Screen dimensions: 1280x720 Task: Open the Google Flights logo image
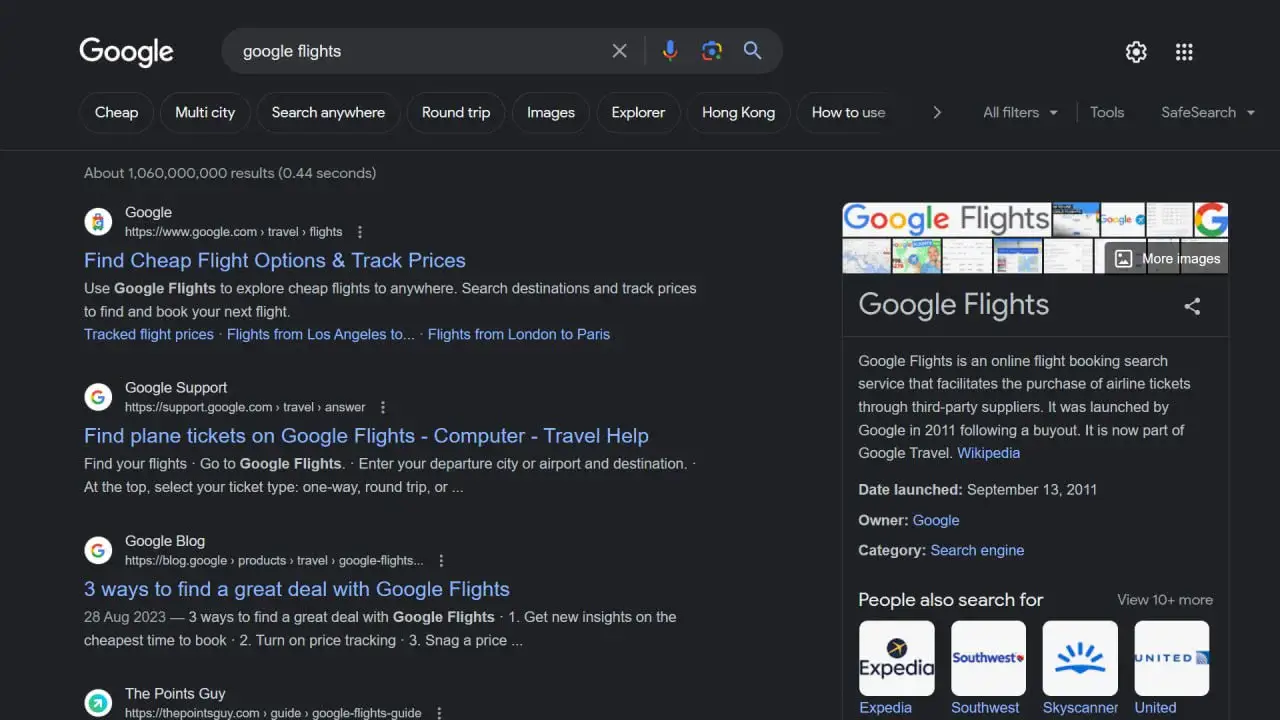(x=946, y=219)
